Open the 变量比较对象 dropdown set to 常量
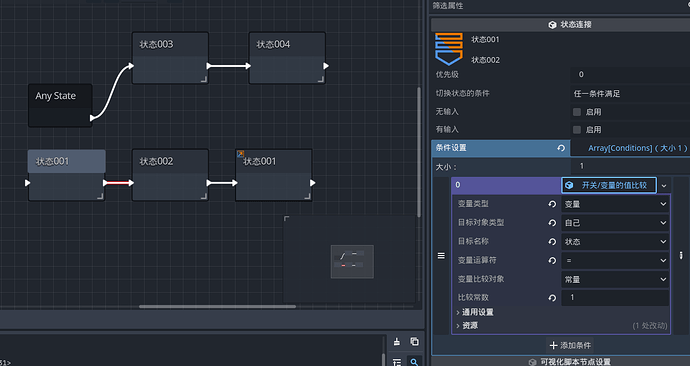 point(616,279)
